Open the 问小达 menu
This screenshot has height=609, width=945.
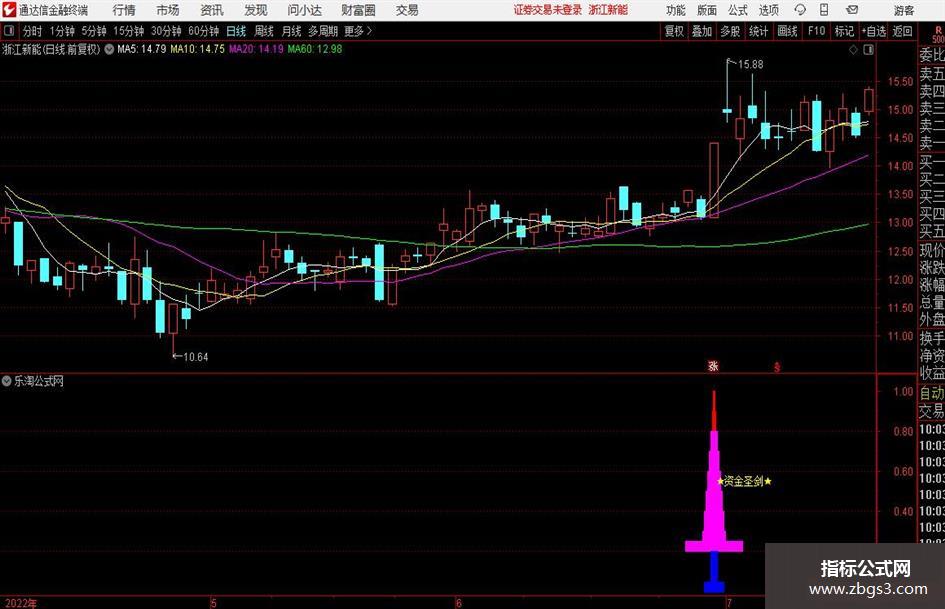(x=304, y=10)
